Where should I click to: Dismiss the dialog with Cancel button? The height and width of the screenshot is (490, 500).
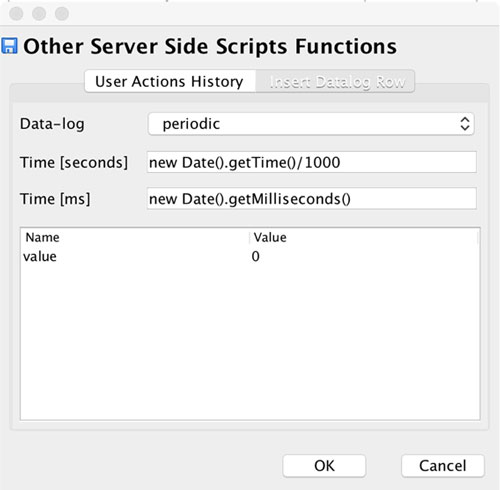[x=443, y=466]
